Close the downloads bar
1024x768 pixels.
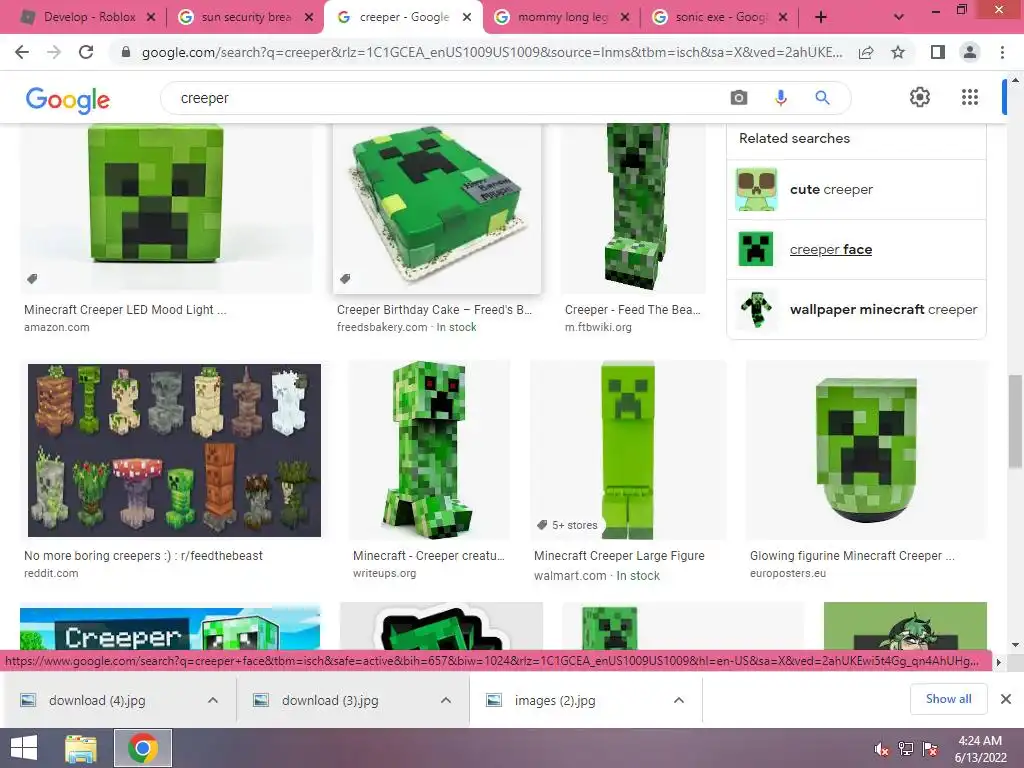[x=1006, y=699]
